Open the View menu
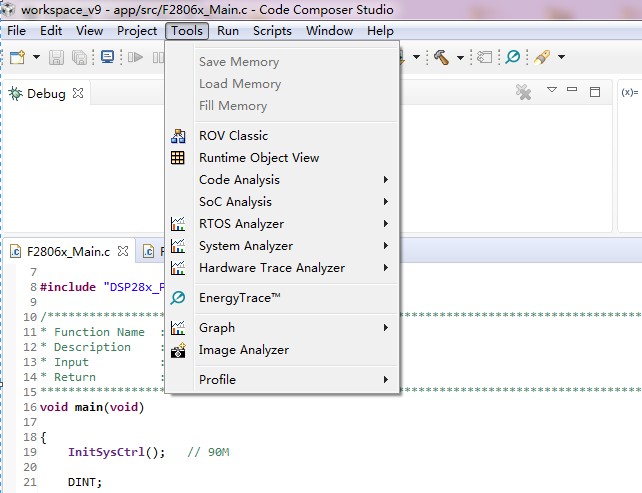Screen dimensions: 642x493 coord(89,31)
